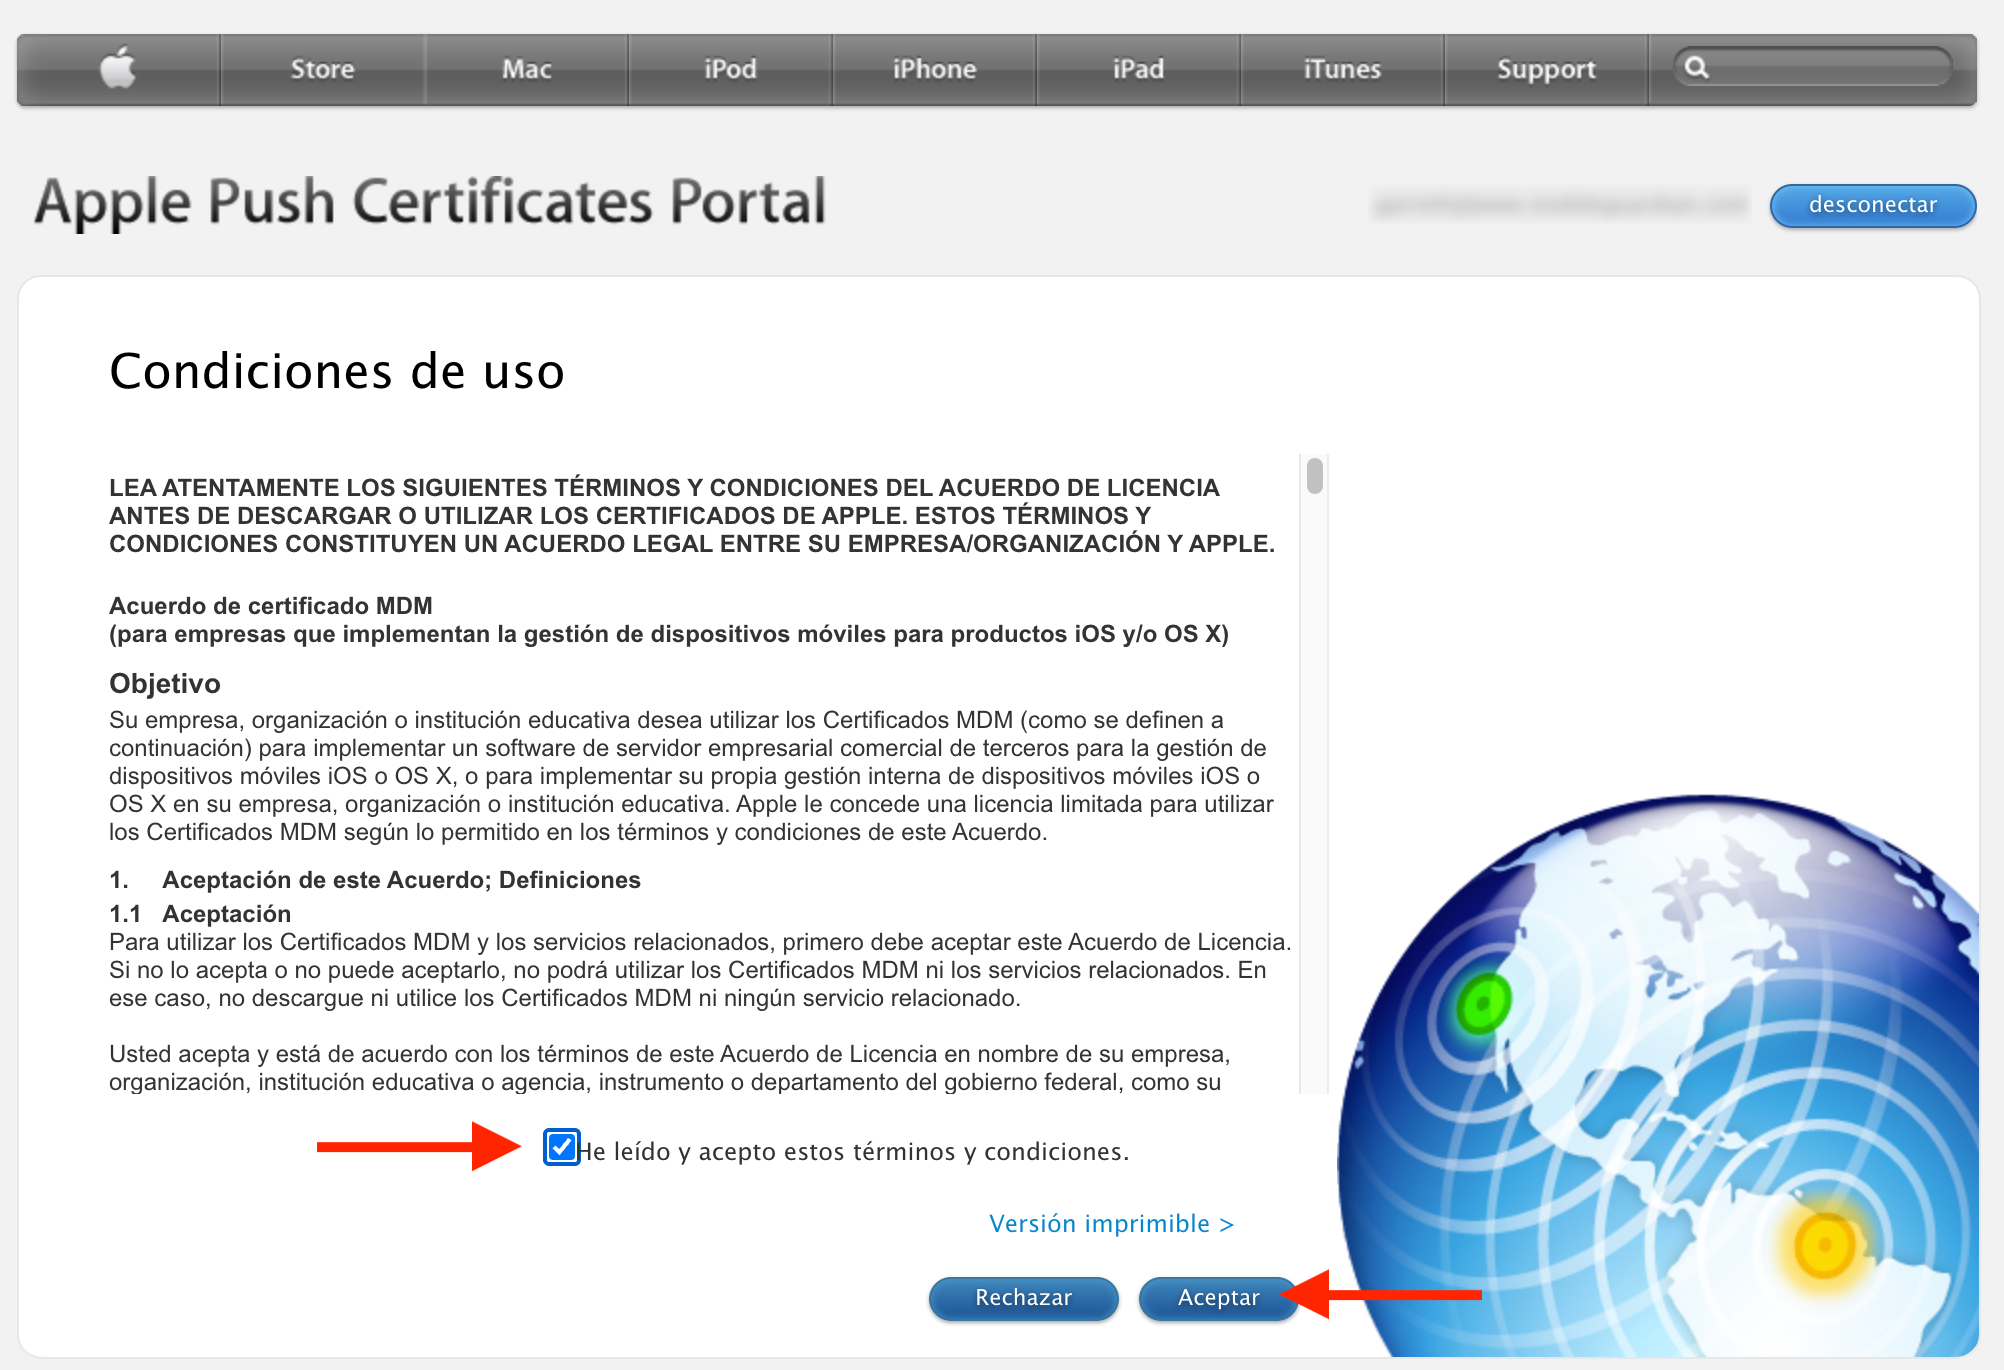This screenshot has width=2004, height=1370.
Task: Uncheck the terms acceptance checkbox
Action: pyautogui.click(x=561, y=1147)
